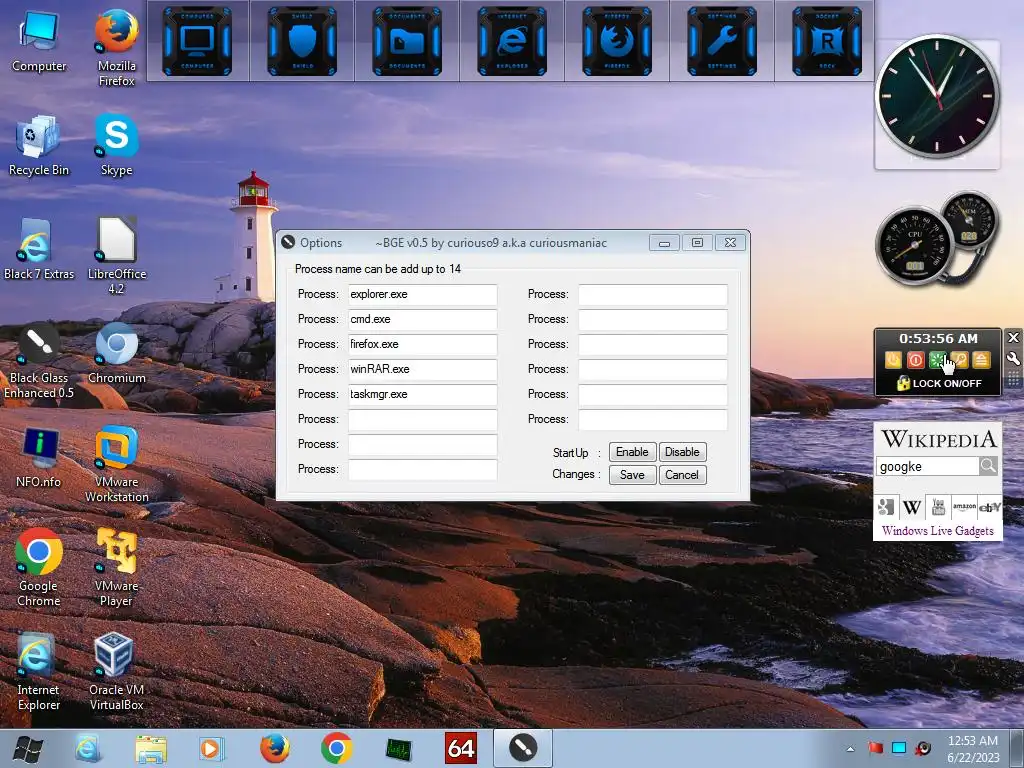Click the eject icon in shutdown gadget
This screenshot has height=768, width=1024.
[x=981, y=360]
